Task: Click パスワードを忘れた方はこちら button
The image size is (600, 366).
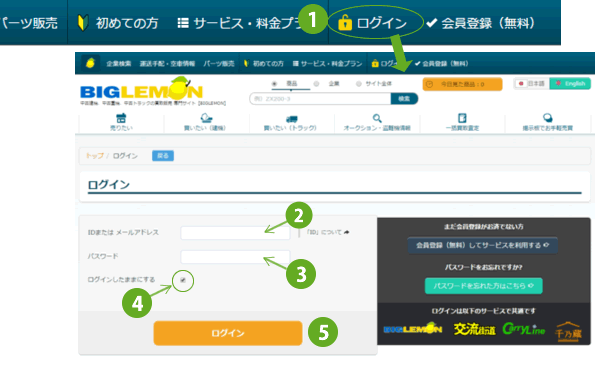Action: point(483,286)
